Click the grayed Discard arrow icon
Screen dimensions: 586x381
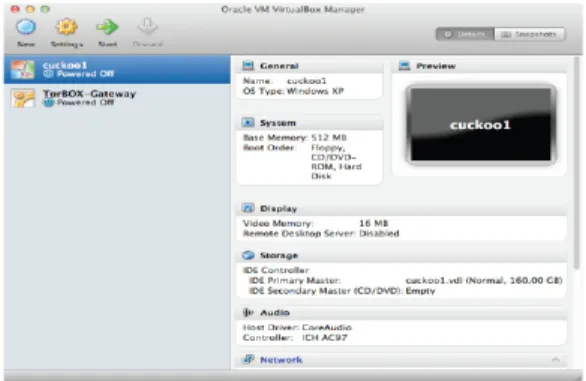[148, 27]
